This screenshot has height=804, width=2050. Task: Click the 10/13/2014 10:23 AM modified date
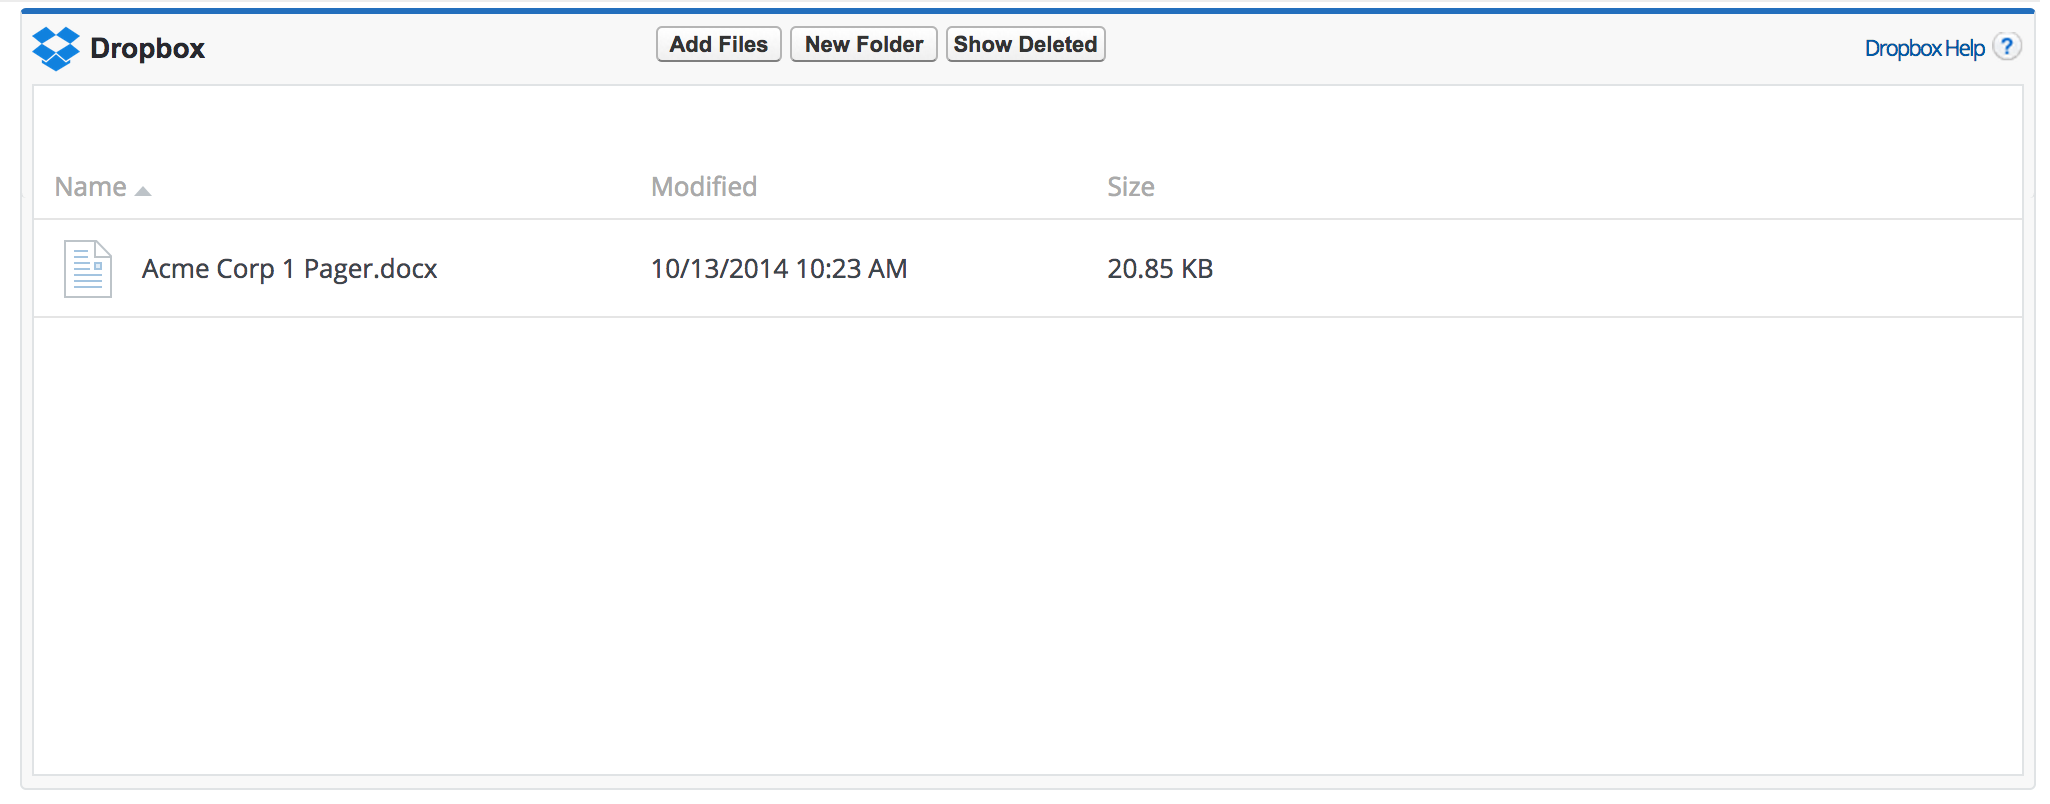pos(779,269)
